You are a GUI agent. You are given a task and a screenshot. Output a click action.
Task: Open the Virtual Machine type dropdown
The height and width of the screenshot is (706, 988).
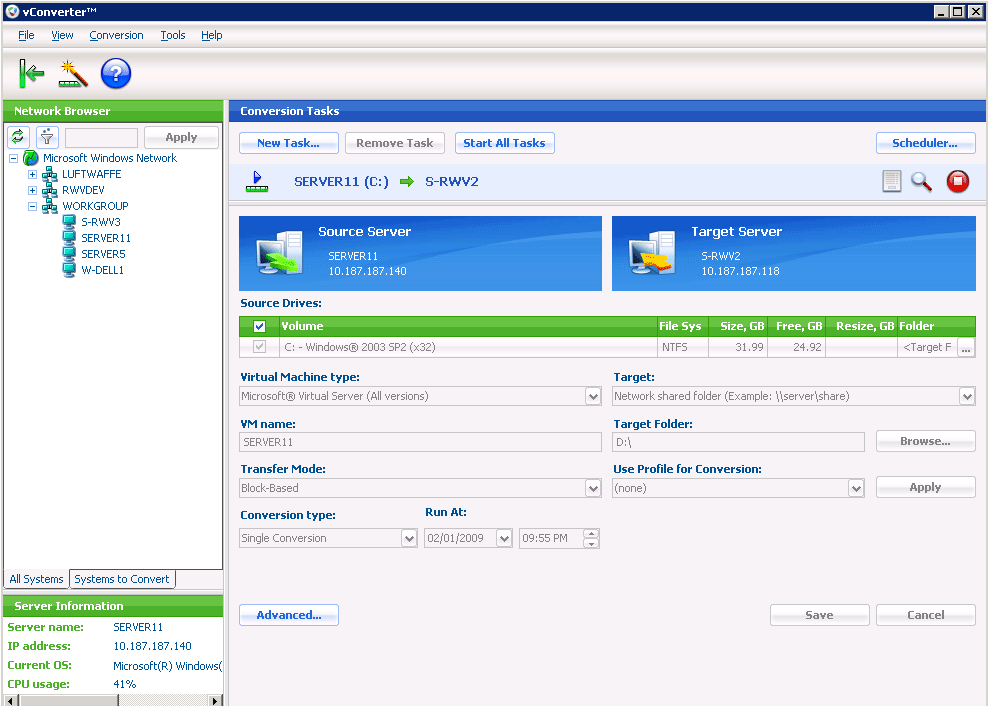point(593,397)
